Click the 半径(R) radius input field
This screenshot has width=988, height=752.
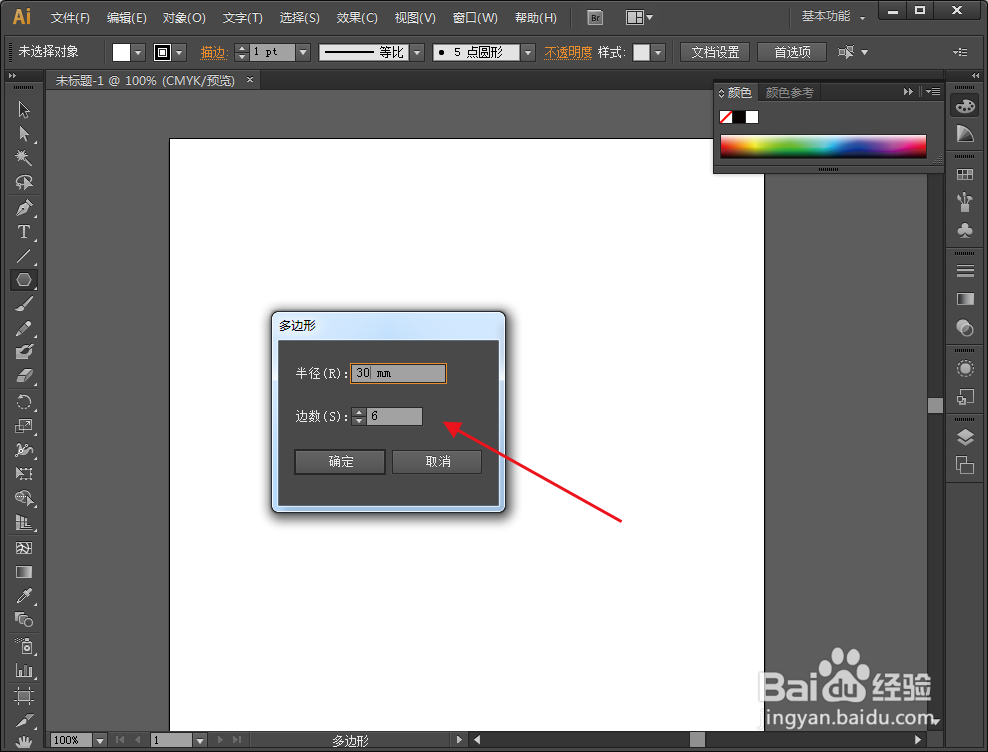[398, 373]
